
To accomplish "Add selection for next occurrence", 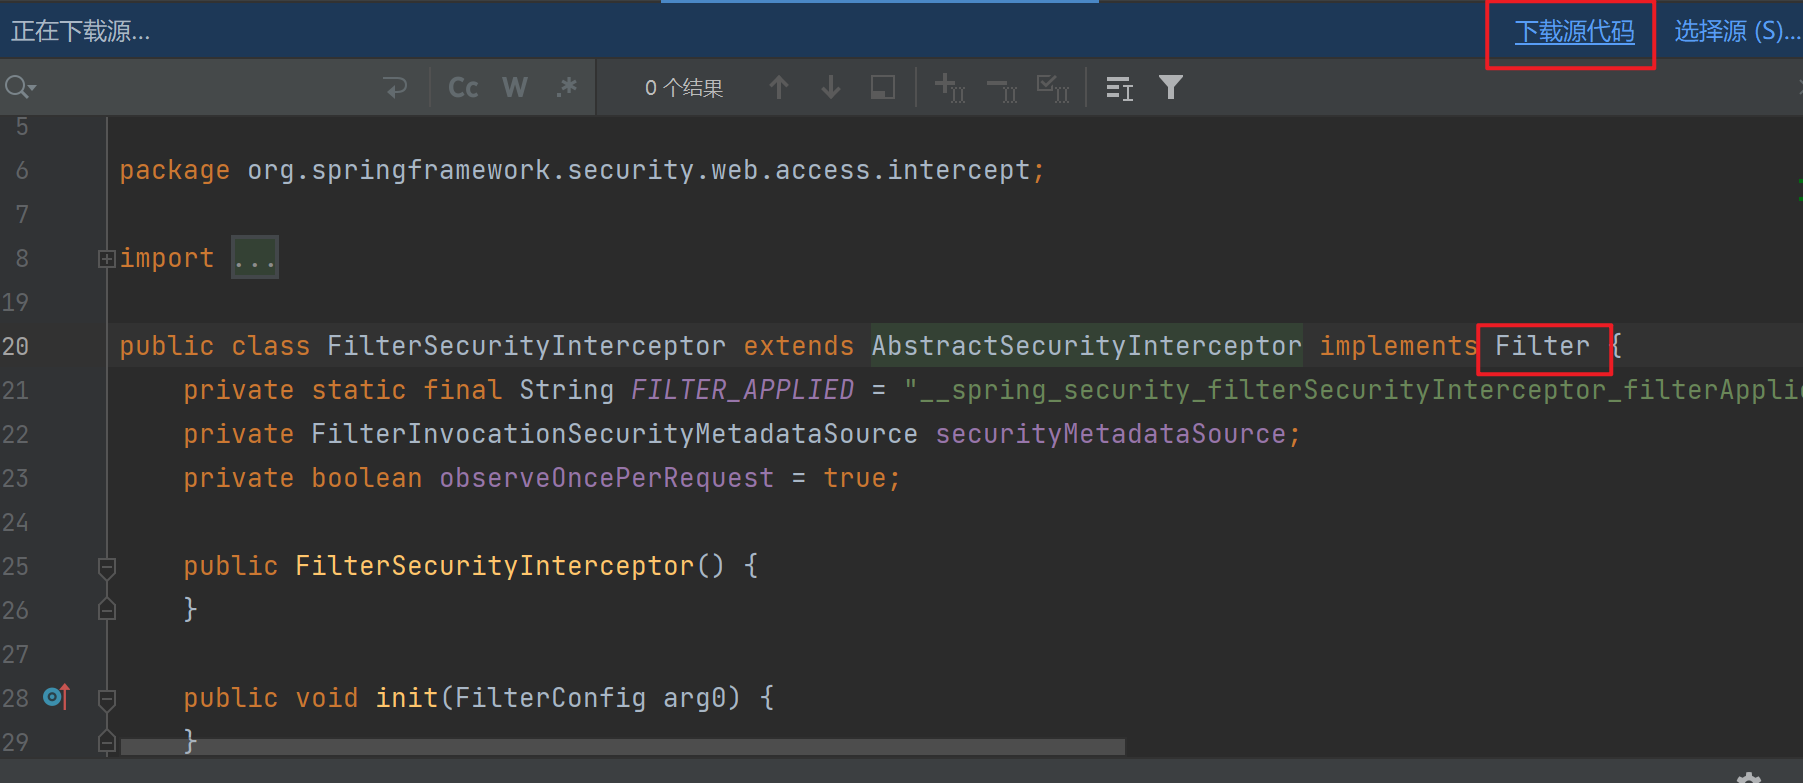I will coord(950,88).
